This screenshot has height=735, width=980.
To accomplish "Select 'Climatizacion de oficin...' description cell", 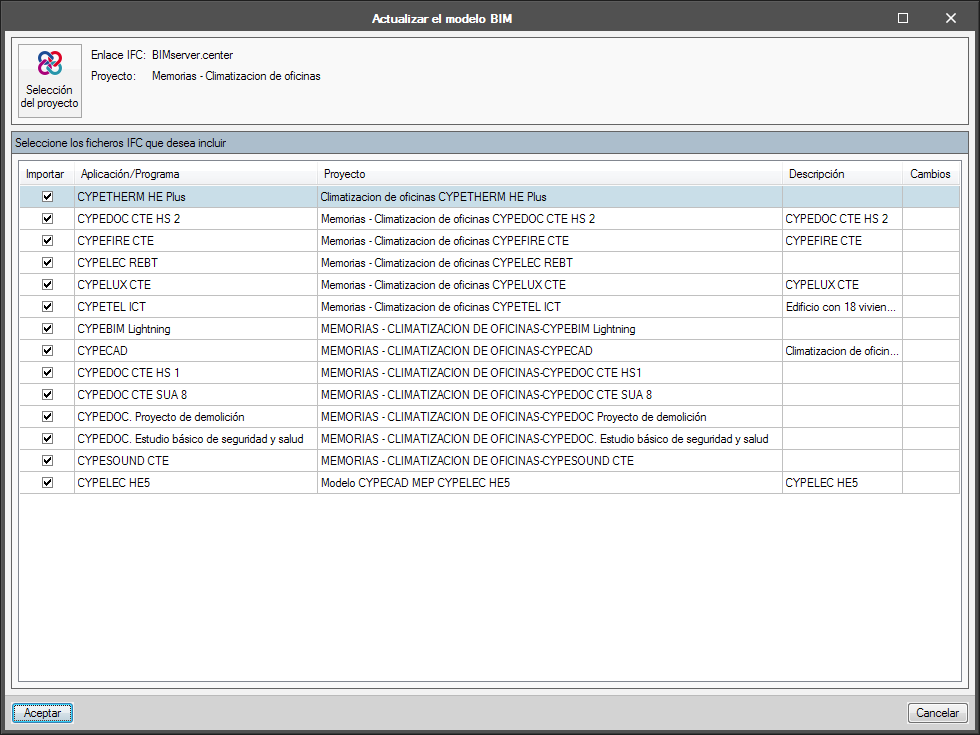I will coord(842,351).
